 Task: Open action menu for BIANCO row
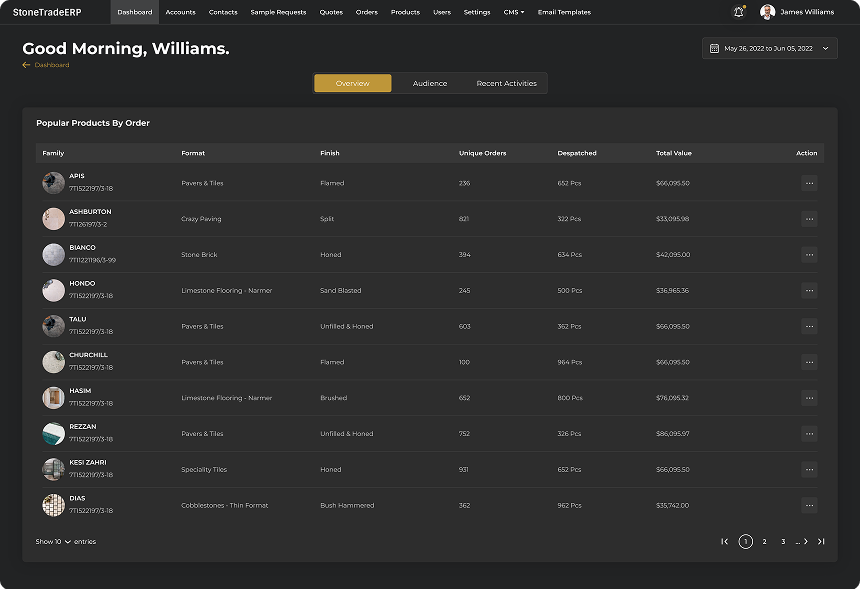[809, 254]
